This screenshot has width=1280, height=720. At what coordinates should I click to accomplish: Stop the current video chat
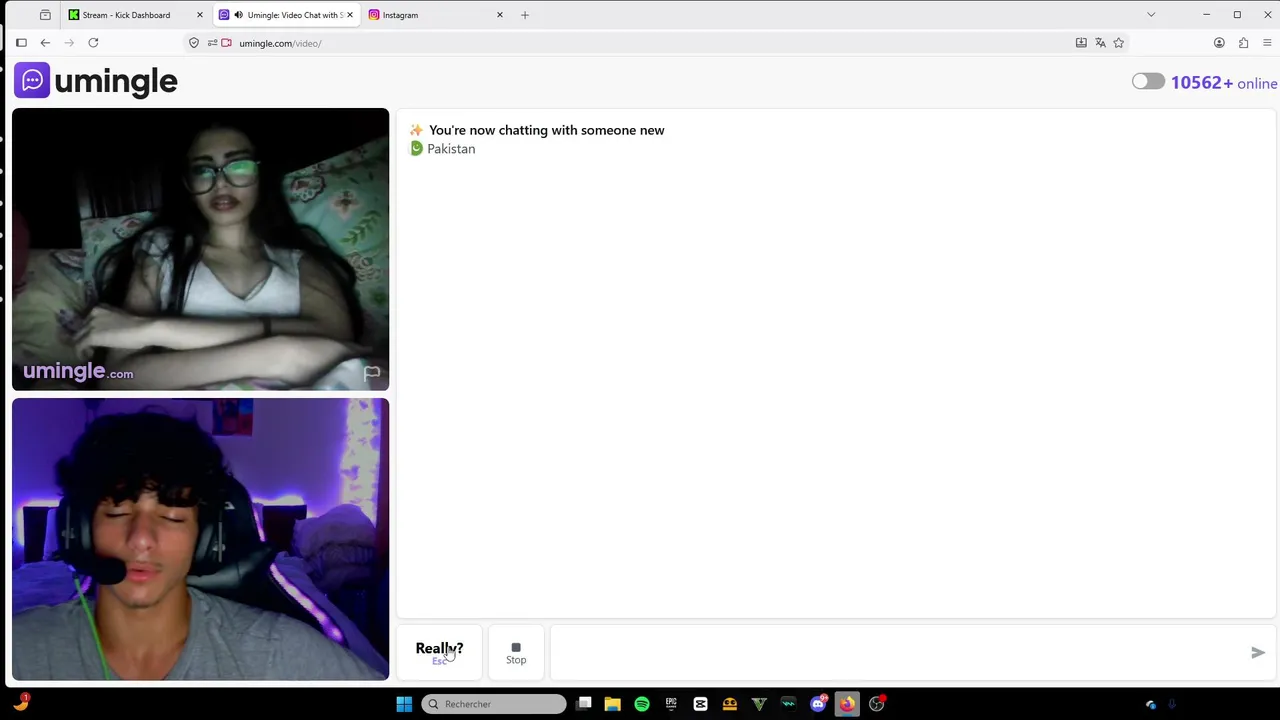[516, 653]
